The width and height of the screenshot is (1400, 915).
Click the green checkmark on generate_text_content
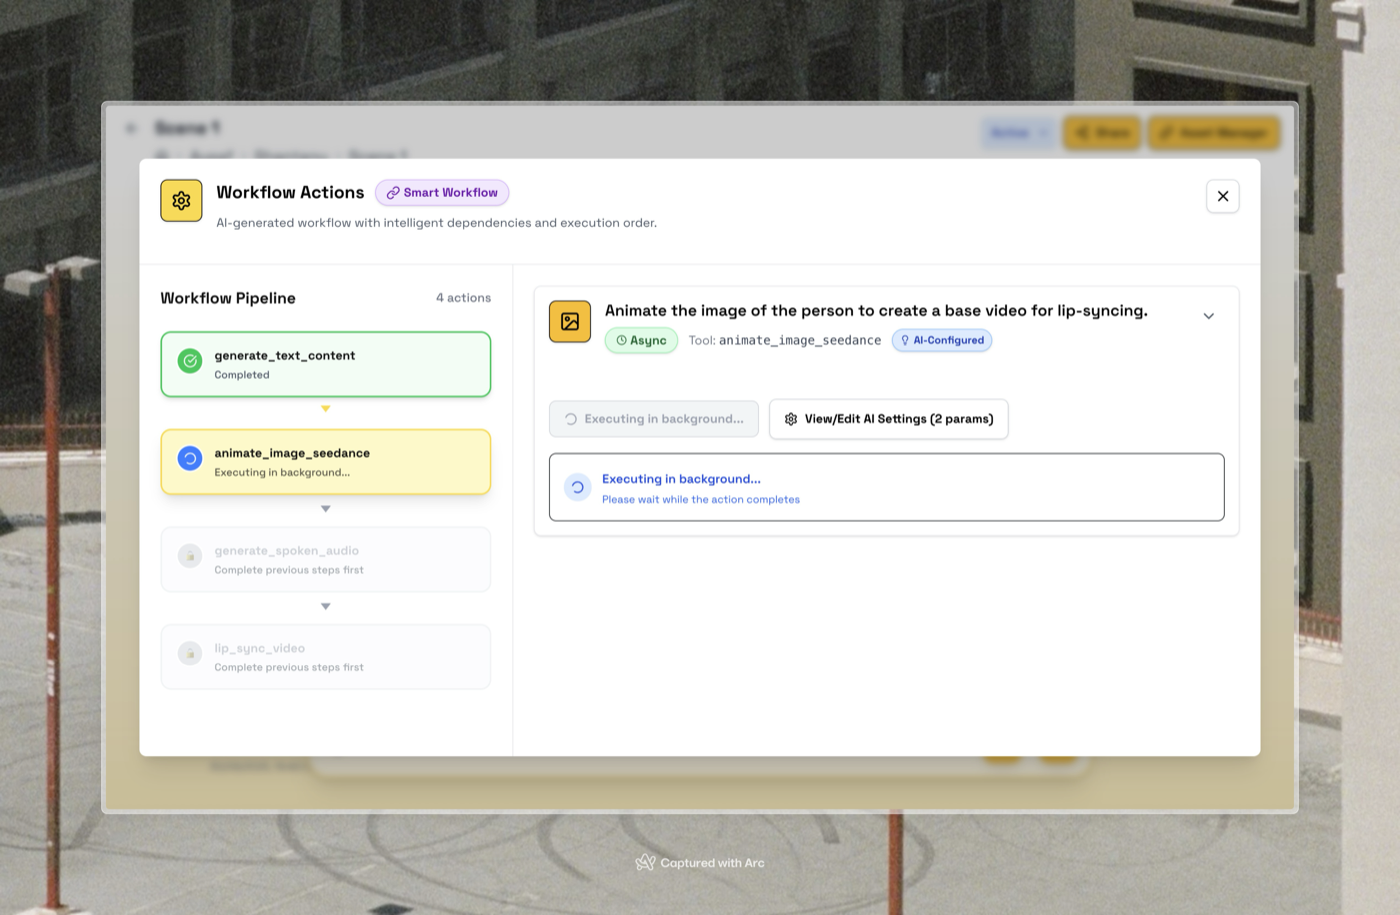coord(190,361)
